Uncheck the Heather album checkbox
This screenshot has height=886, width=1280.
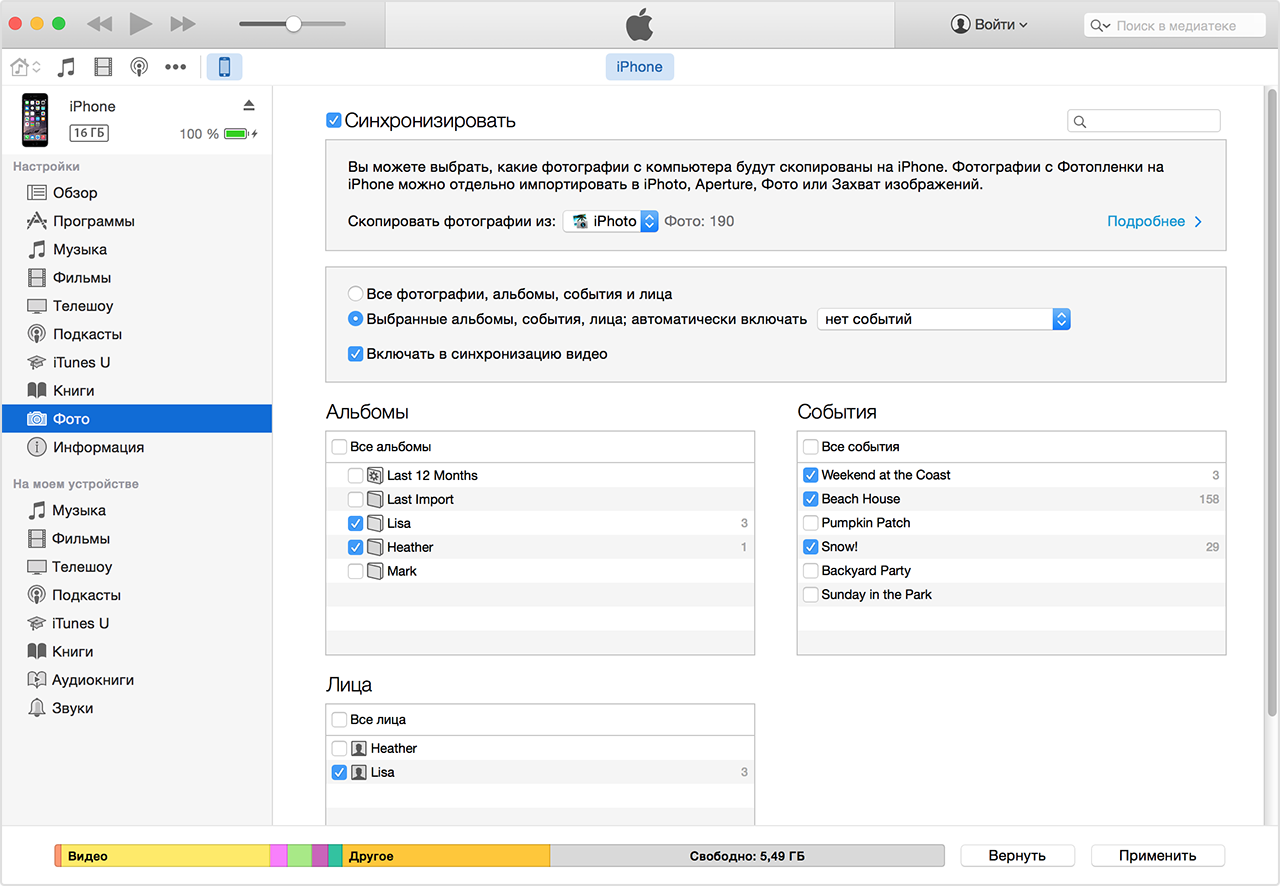[x=355, y=547]
